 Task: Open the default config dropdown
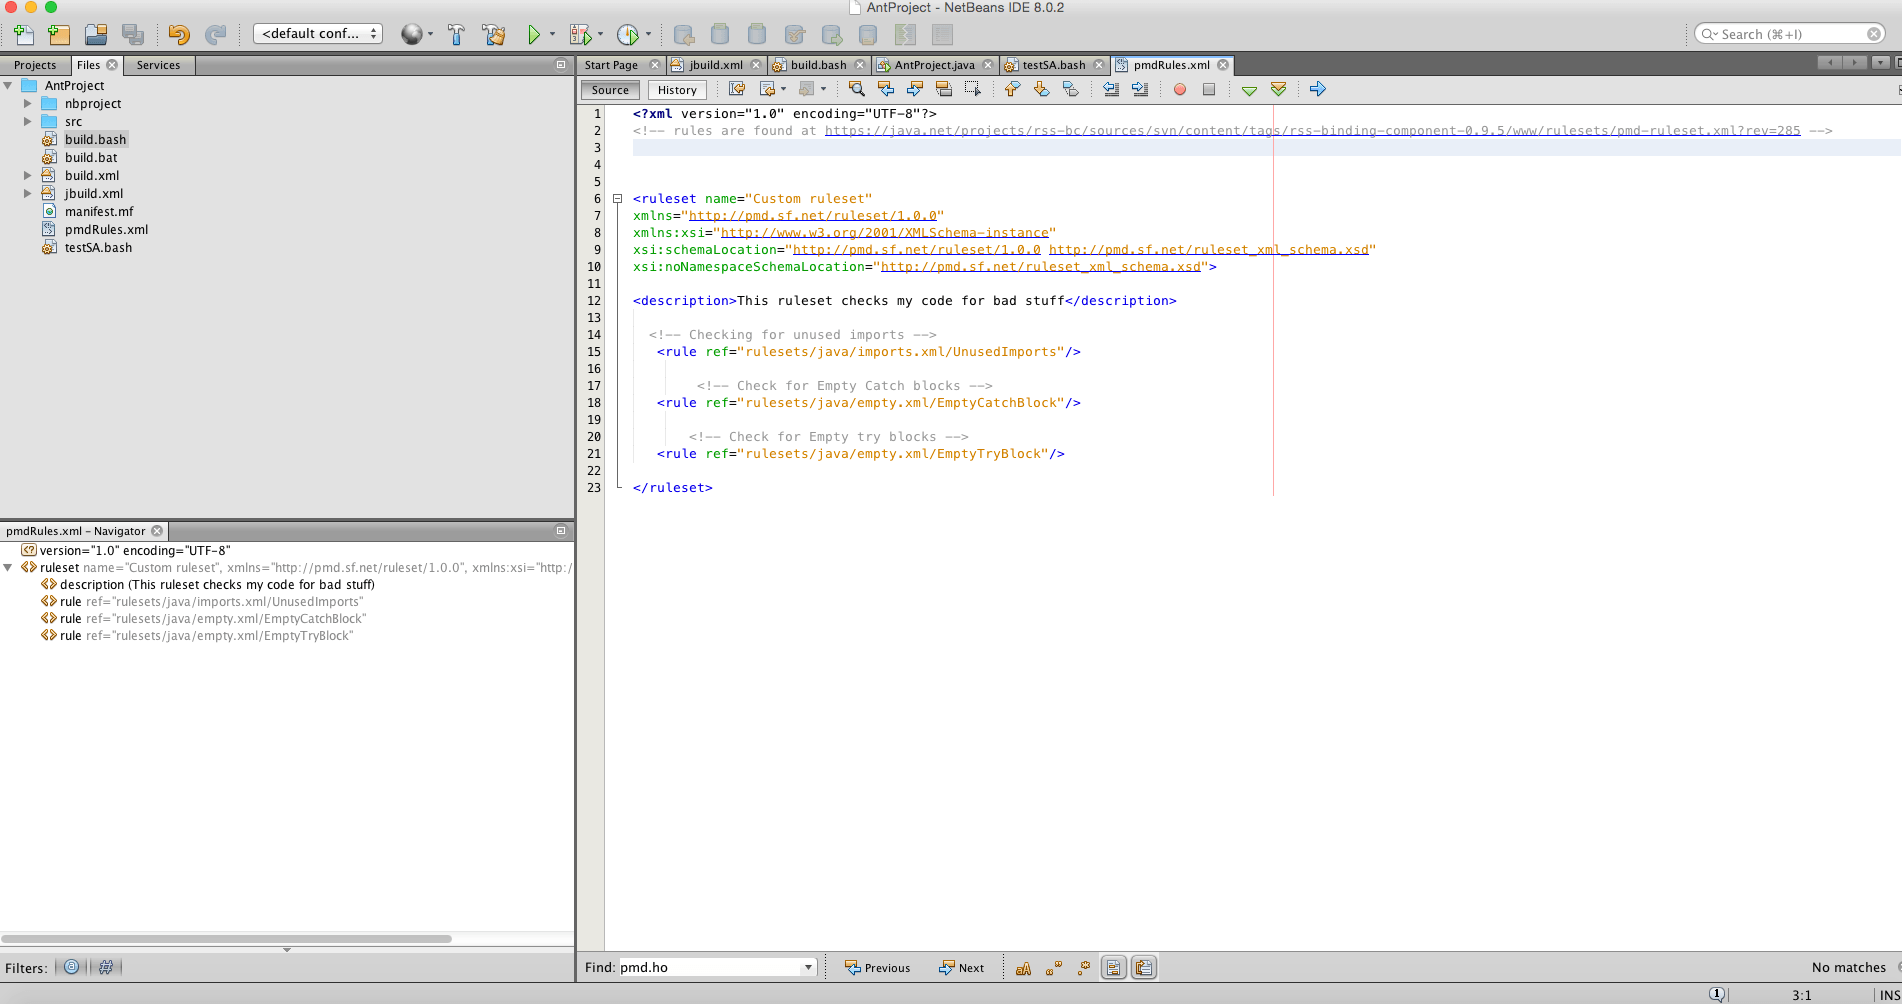[318, 34]
